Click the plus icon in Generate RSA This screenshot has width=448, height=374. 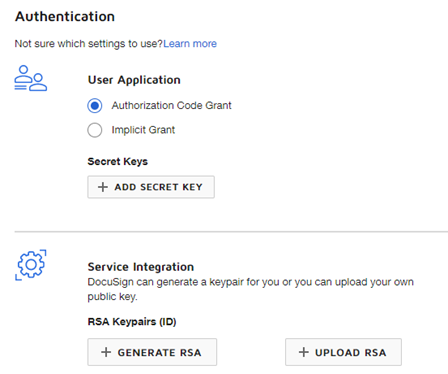[x=106, y=352]
